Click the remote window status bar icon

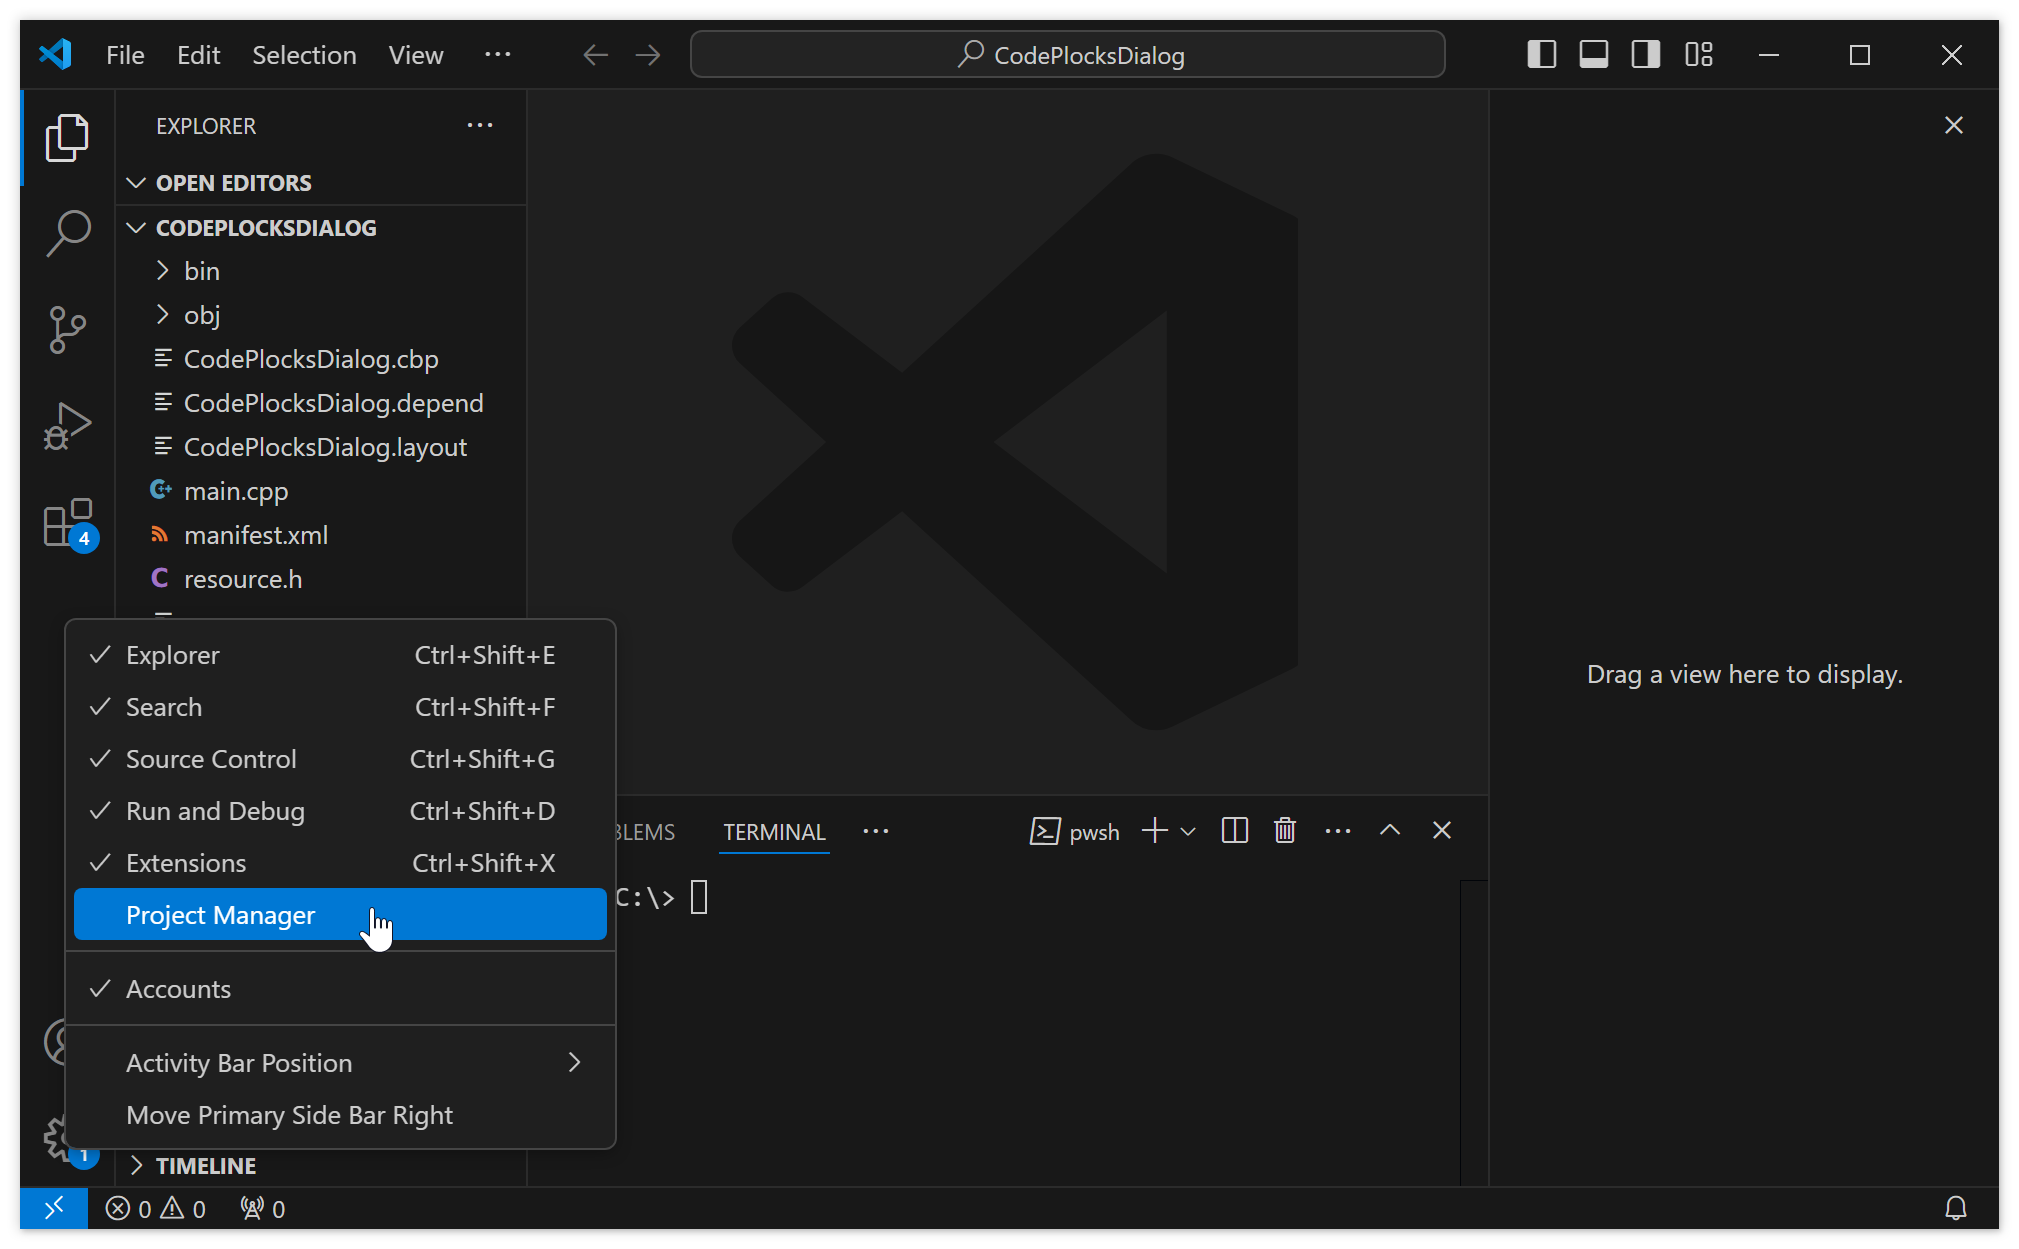[54, 1208]
